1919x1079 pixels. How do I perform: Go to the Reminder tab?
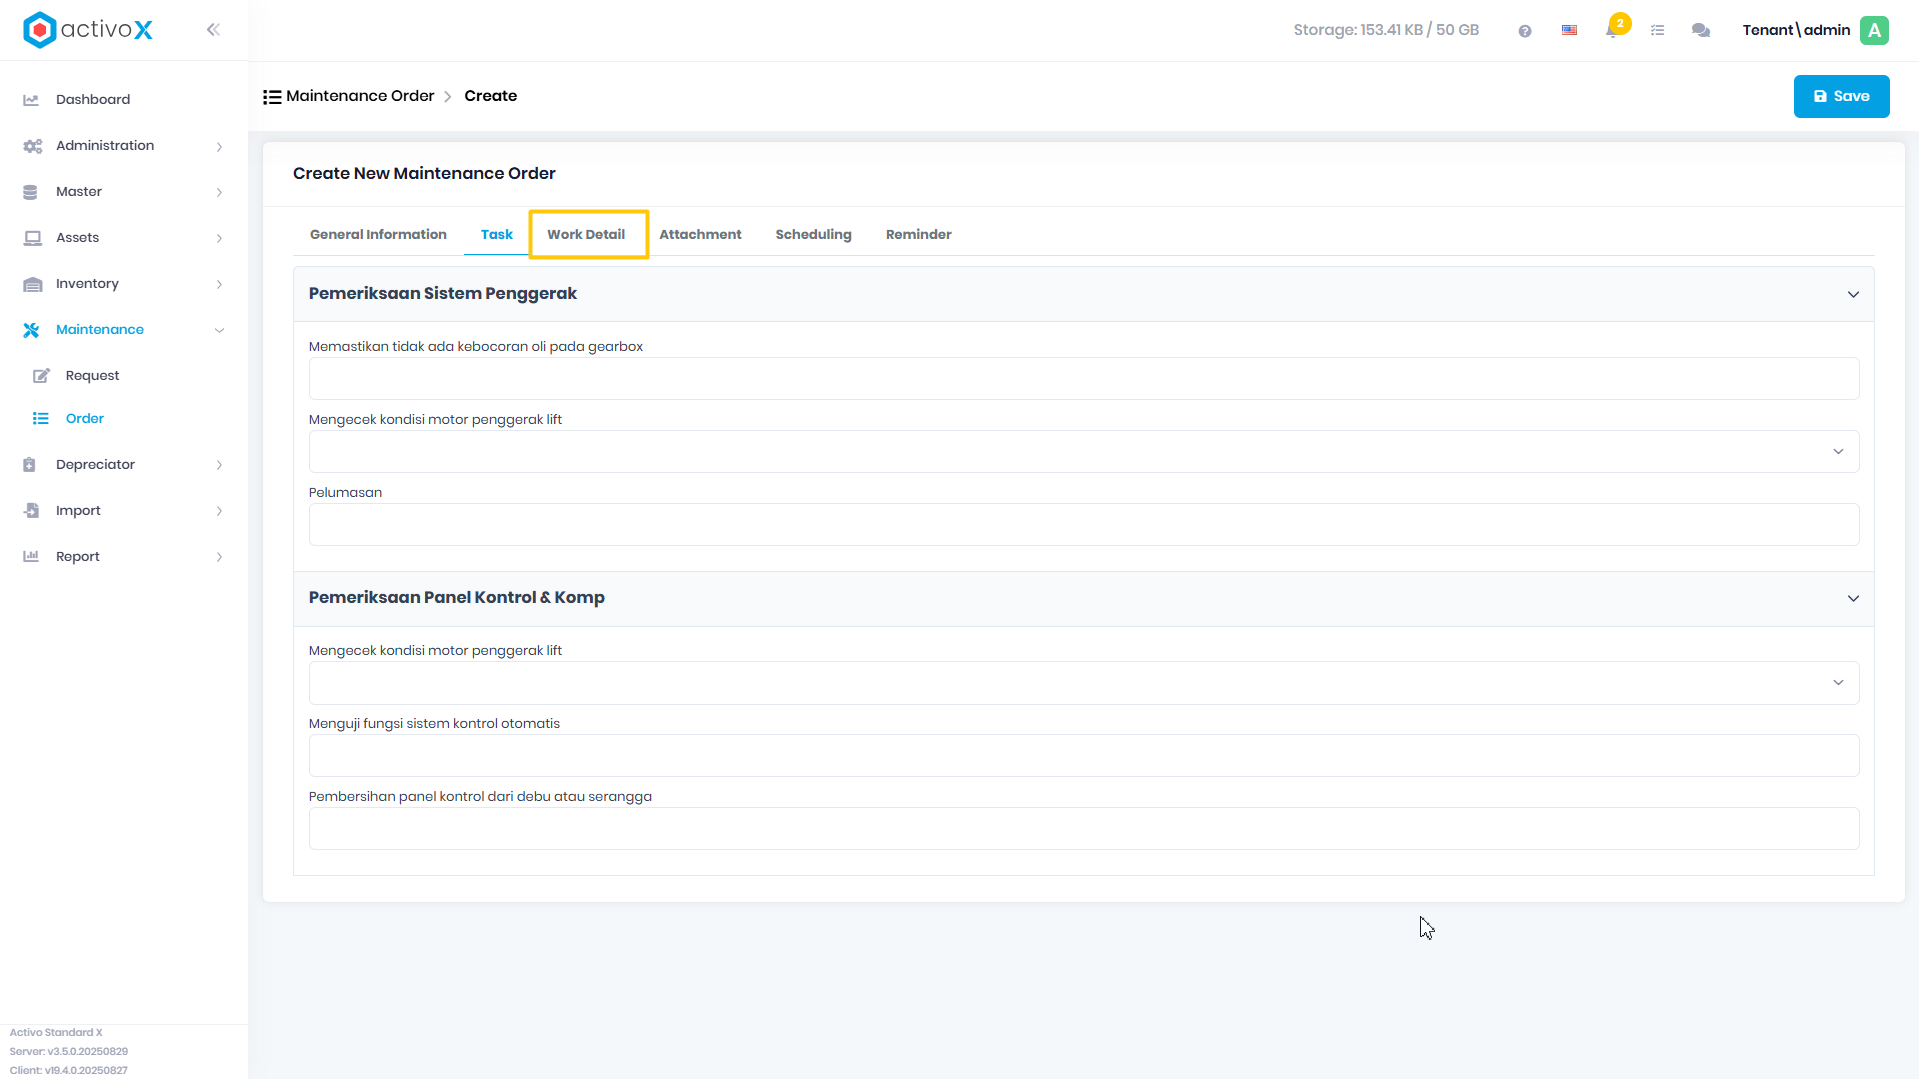pyautogui.click(x=918, y=234)
